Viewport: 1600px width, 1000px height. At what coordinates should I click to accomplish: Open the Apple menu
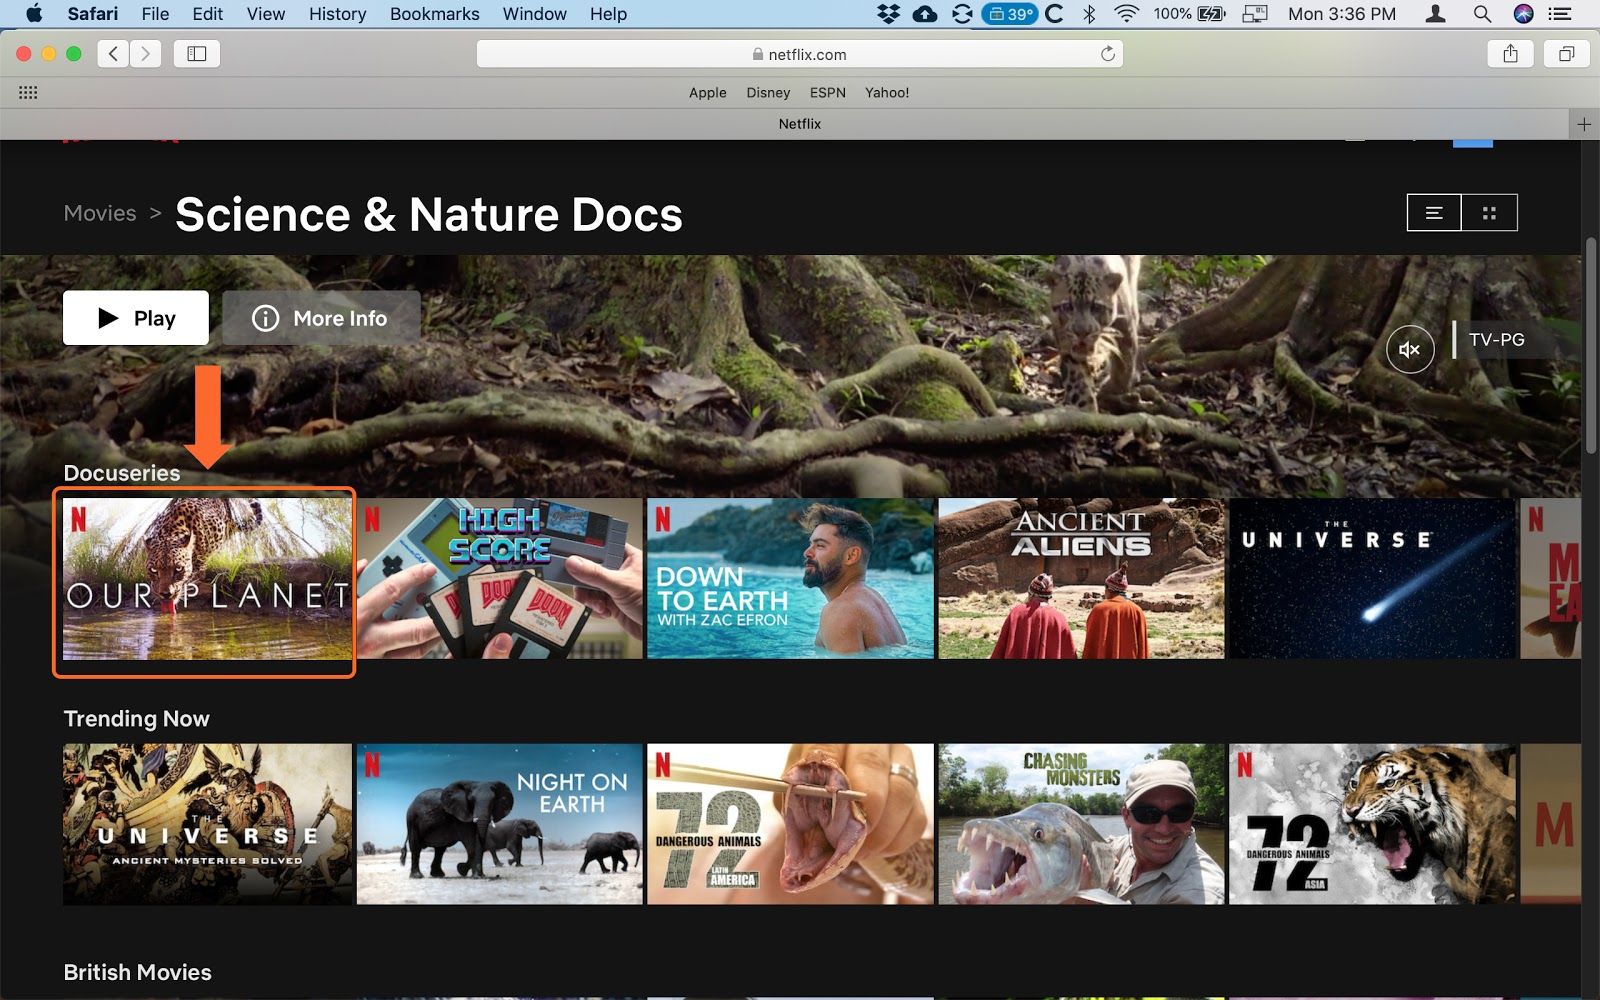[x=33, y=13]
